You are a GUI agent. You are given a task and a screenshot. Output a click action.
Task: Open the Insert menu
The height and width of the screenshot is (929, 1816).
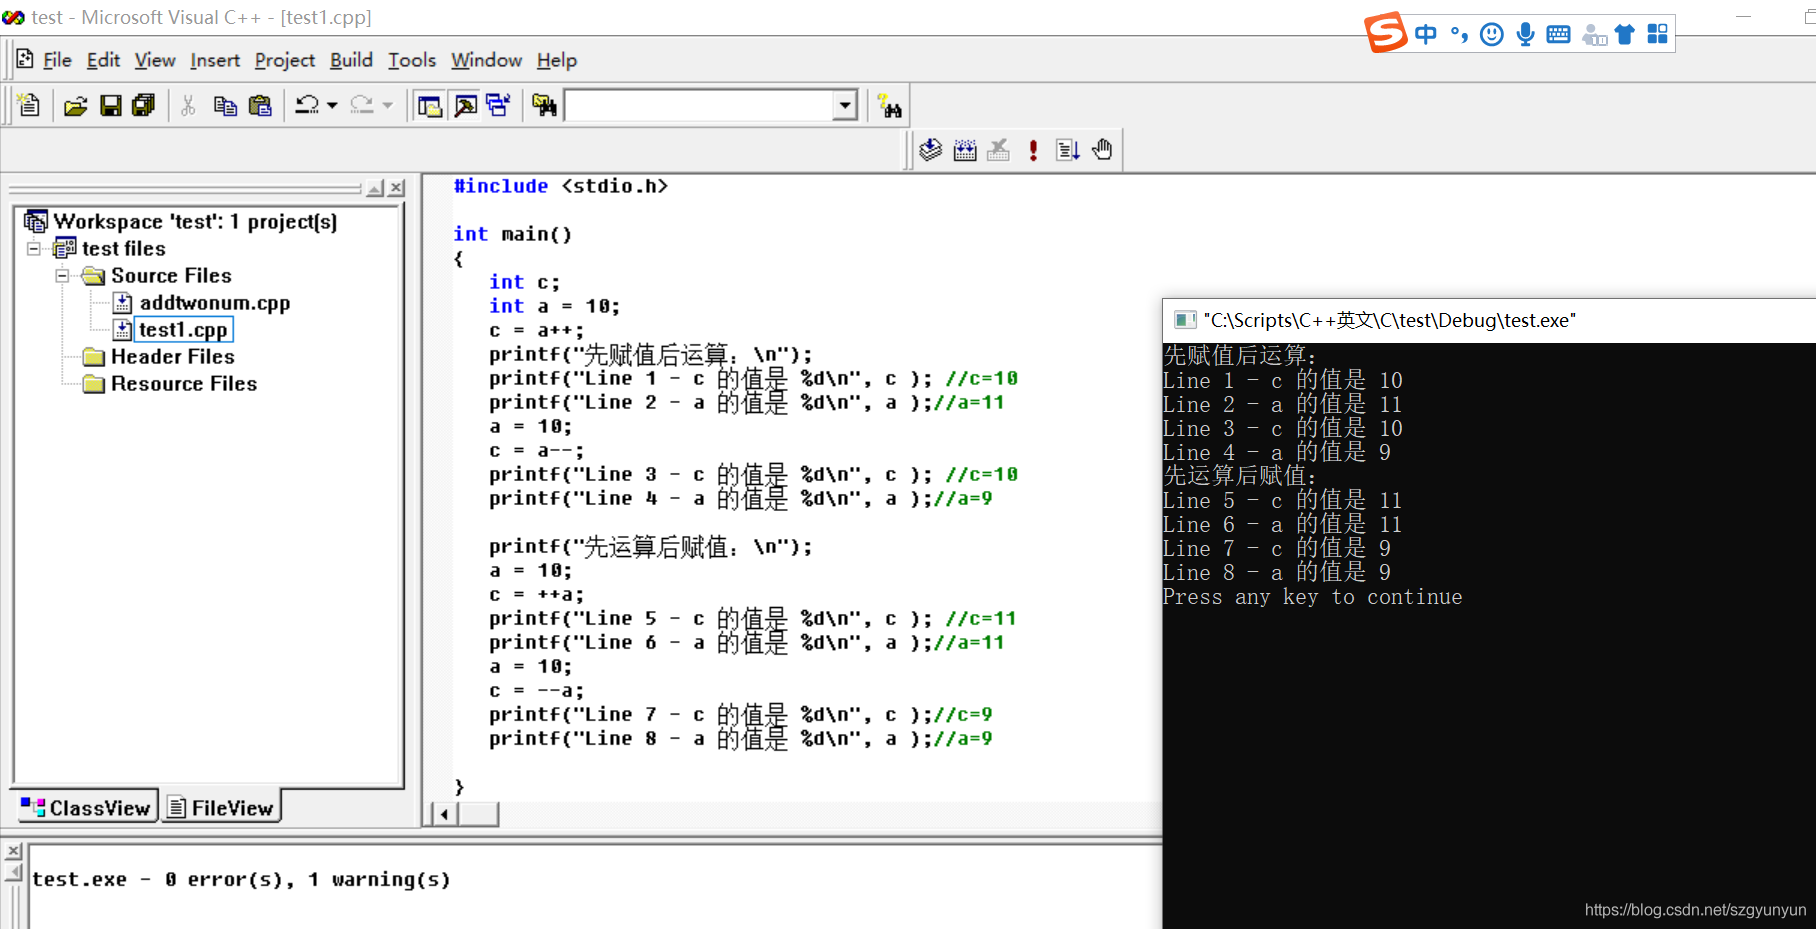tap(215, 60)
